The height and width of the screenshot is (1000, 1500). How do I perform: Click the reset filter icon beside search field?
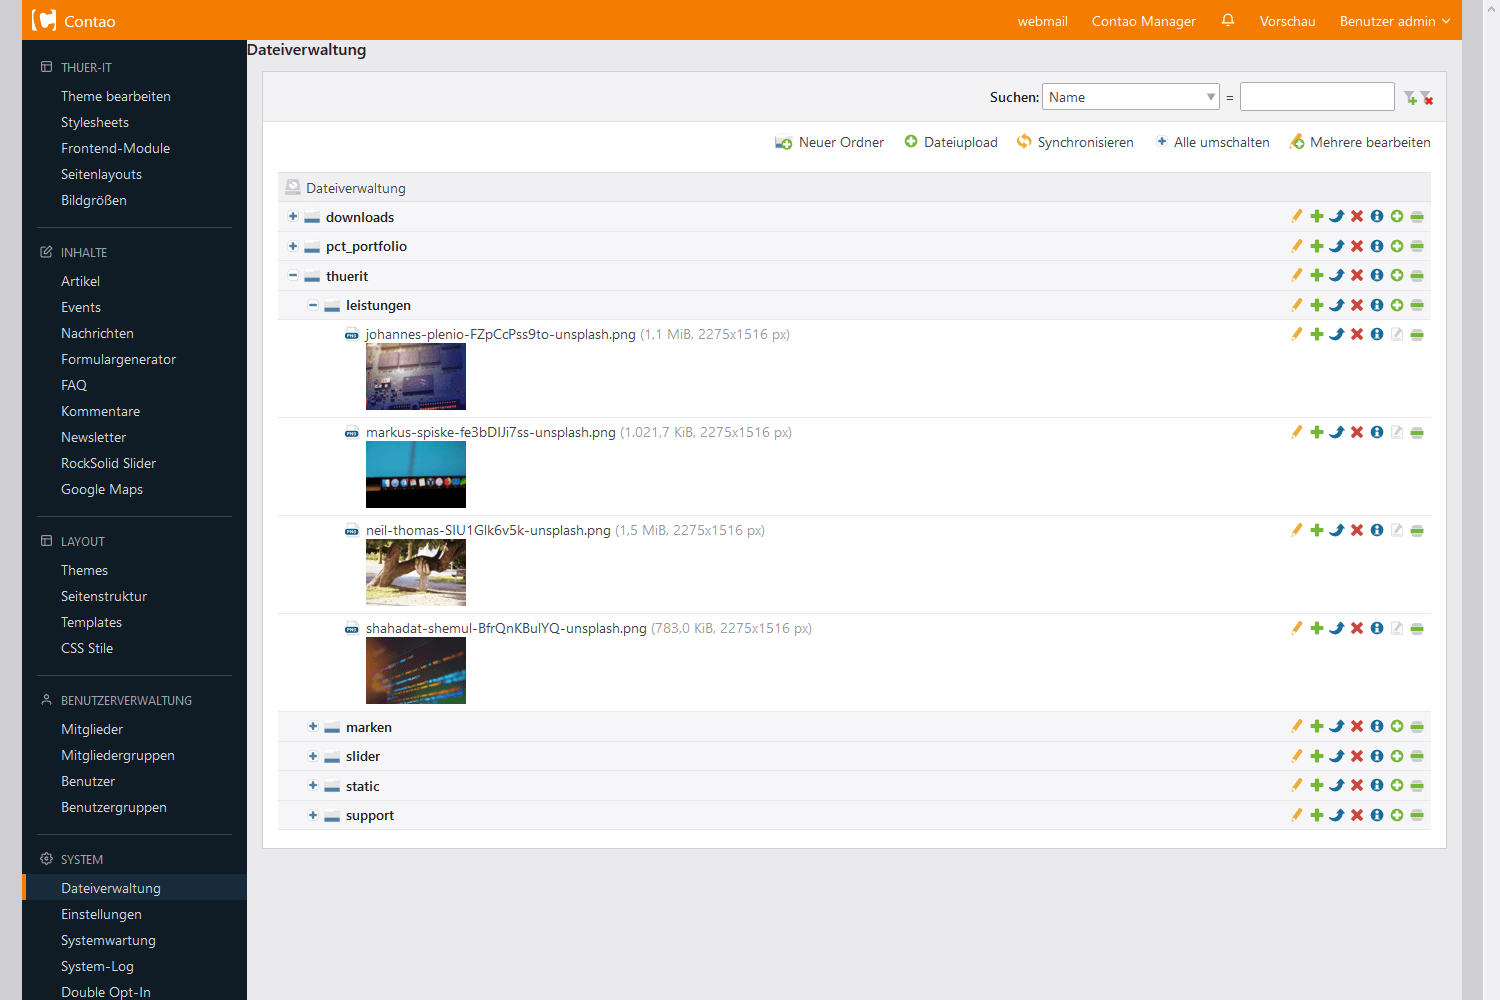click(x=1427, y=98)
